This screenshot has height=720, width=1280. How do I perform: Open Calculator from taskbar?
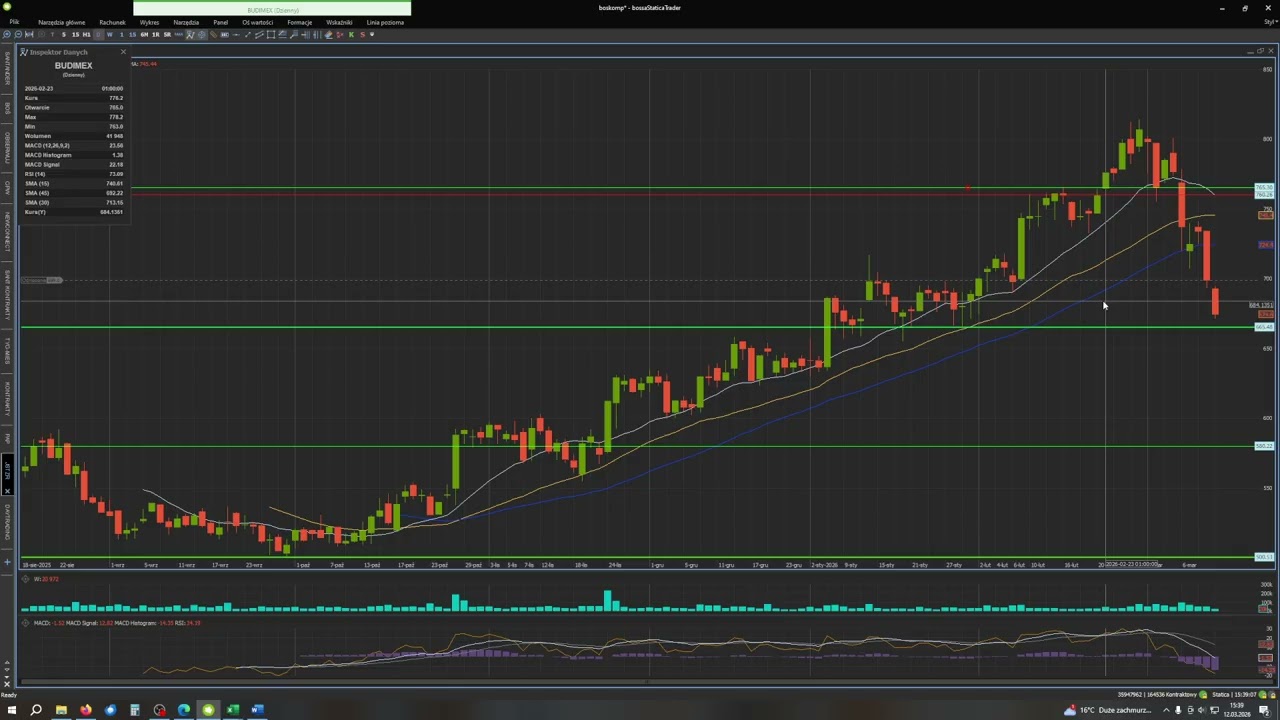(134, 710)
